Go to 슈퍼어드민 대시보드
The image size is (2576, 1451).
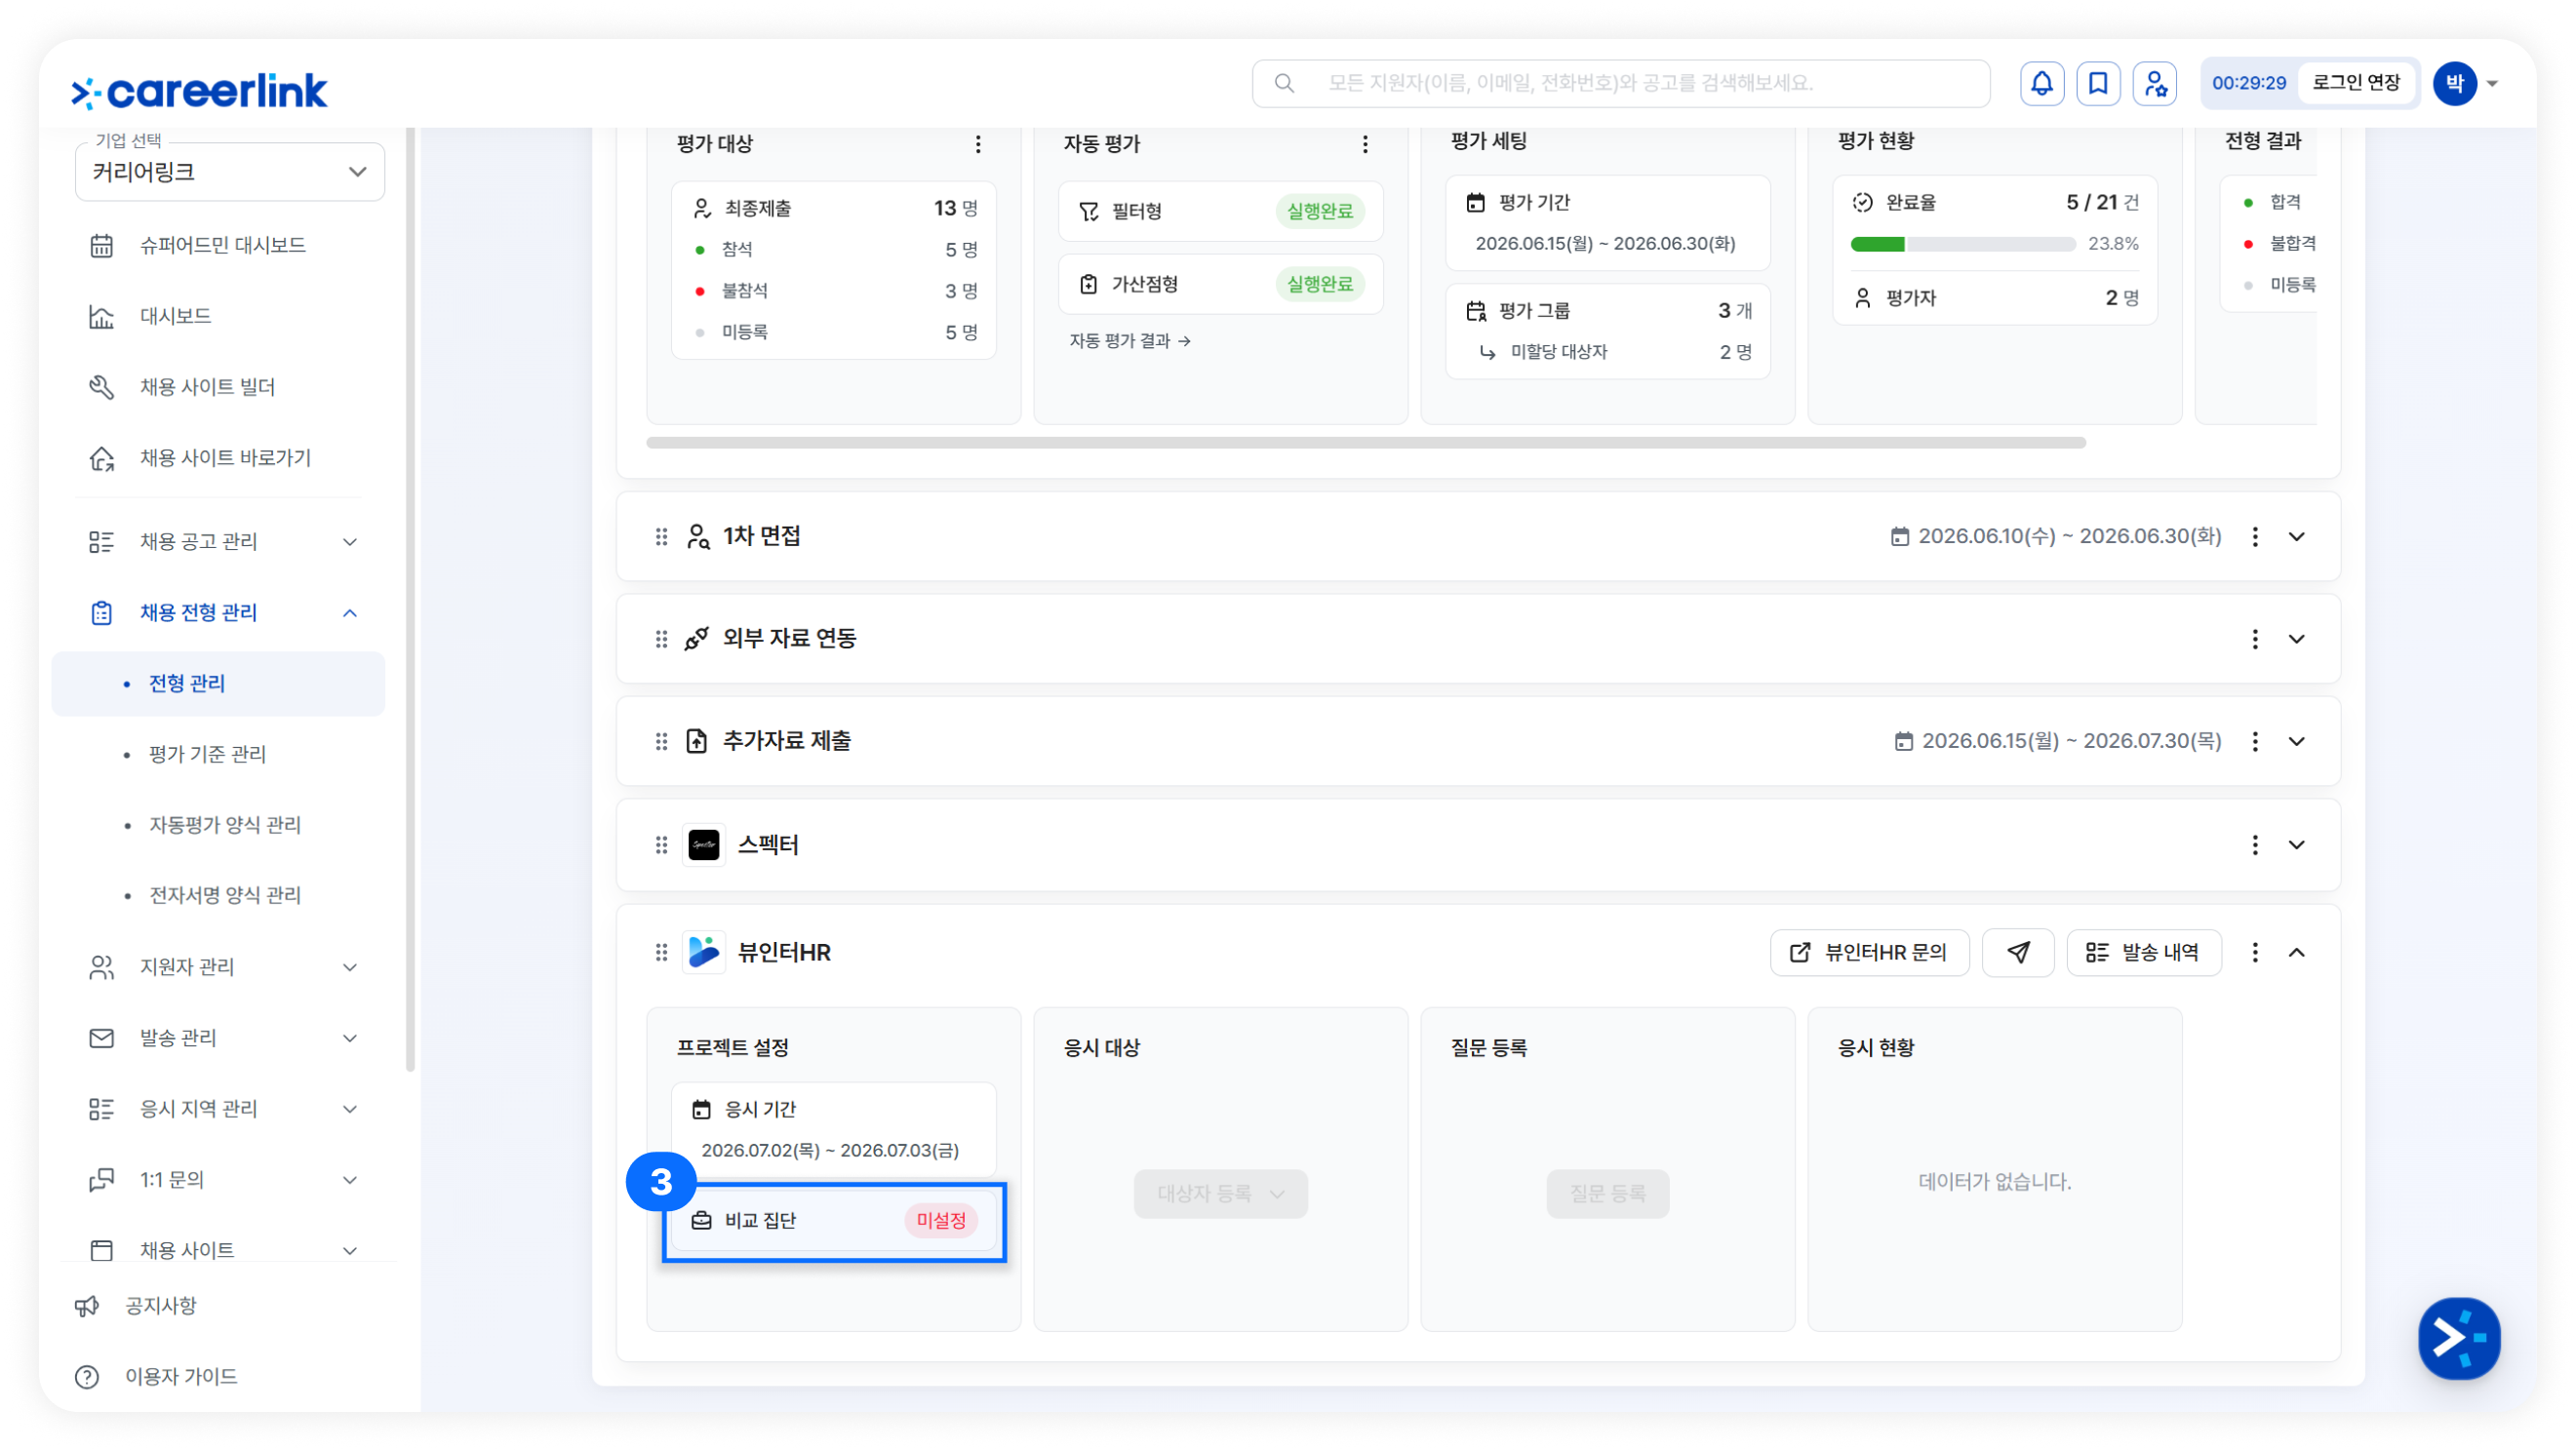[x=222, y=246]
